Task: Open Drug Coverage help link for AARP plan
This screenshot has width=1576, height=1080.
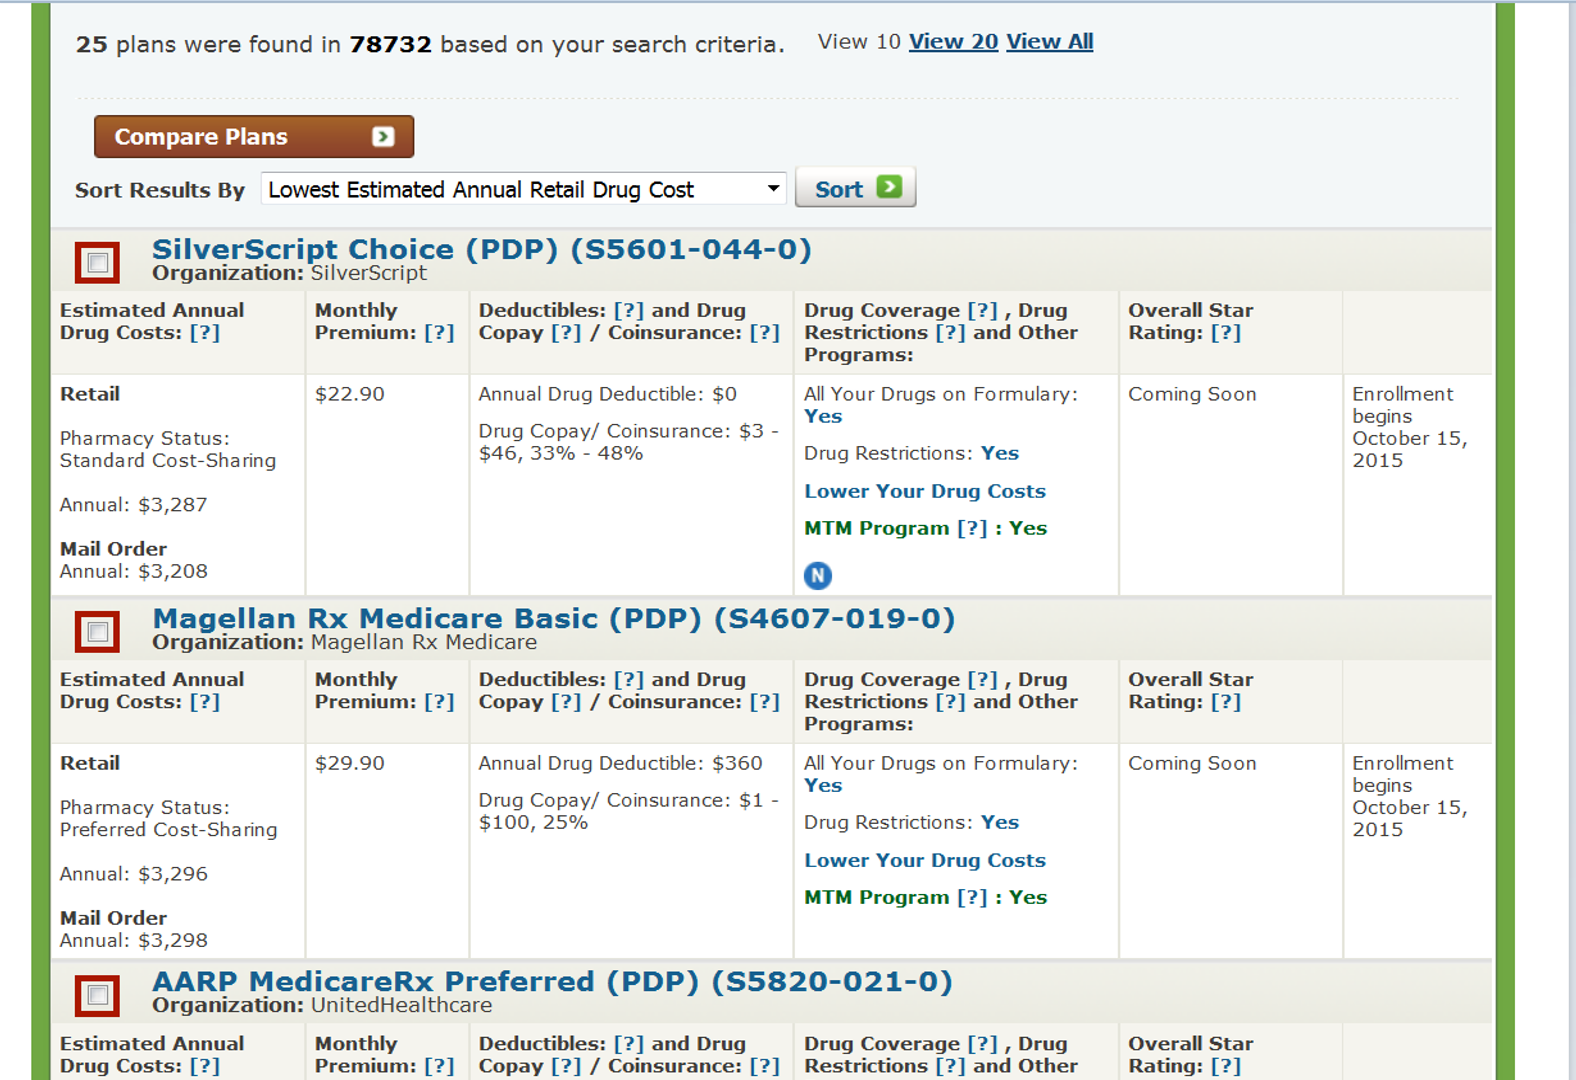Action: pyautogui.click(x=983, y=1044)
